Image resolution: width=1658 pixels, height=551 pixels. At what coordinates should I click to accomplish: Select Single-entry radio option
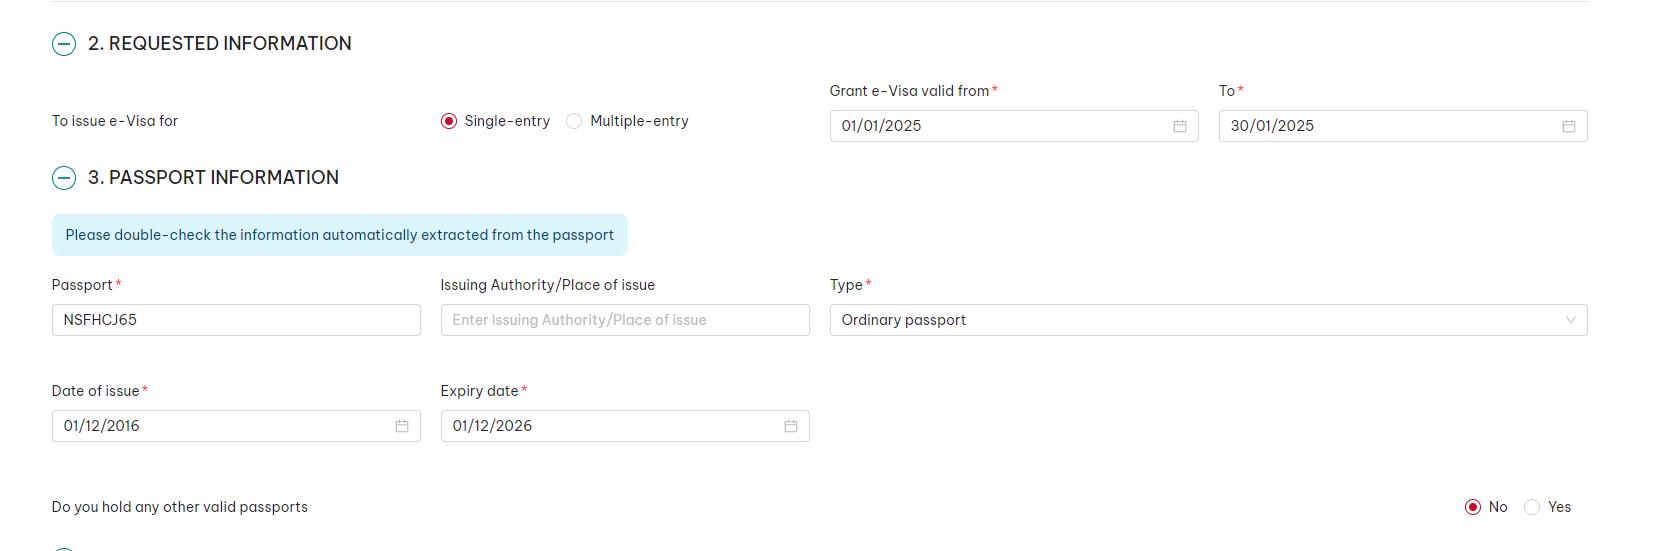(449, 121)
